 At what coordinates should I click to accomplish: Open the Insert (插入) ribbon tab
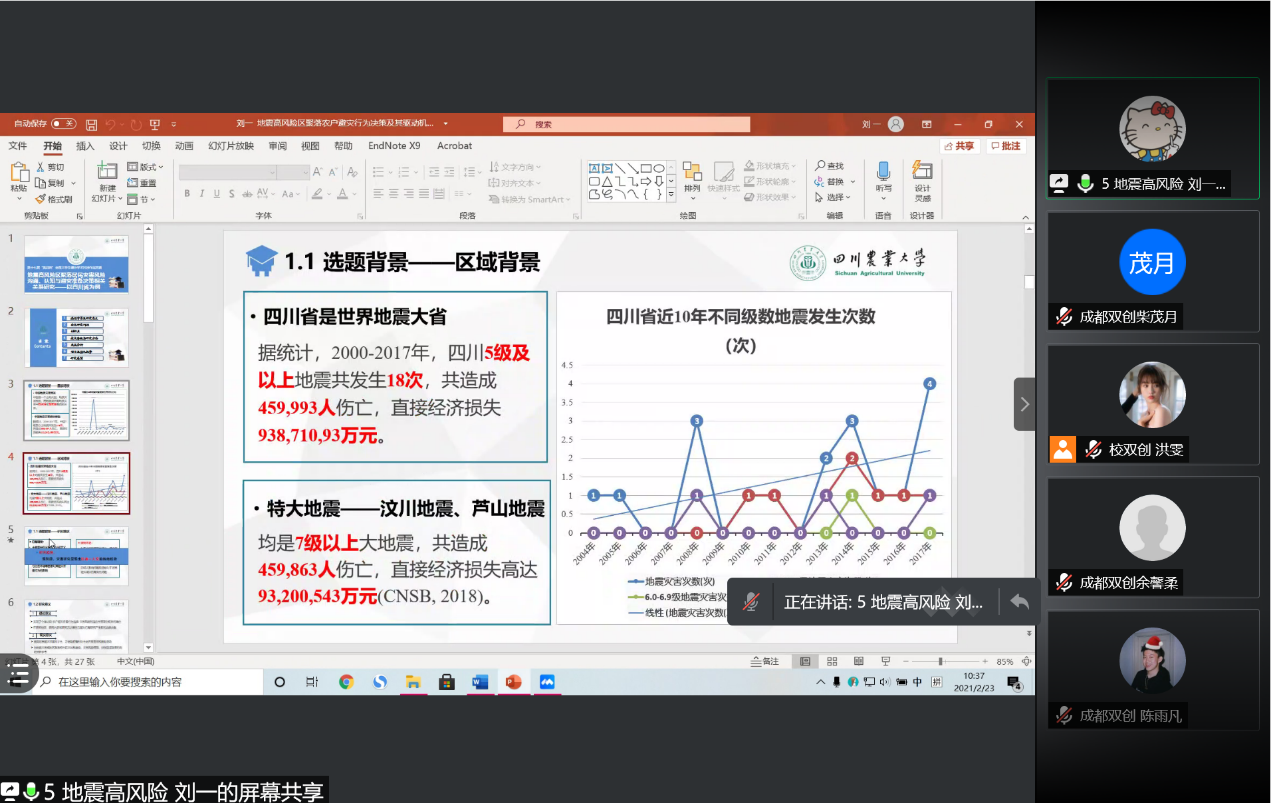point(85,146)
